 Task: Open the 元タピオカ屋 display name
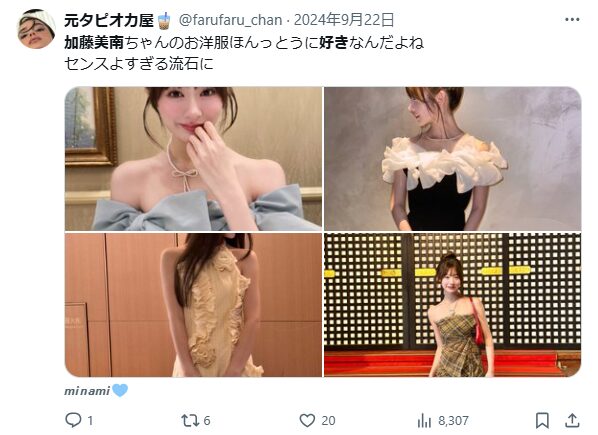109,20
